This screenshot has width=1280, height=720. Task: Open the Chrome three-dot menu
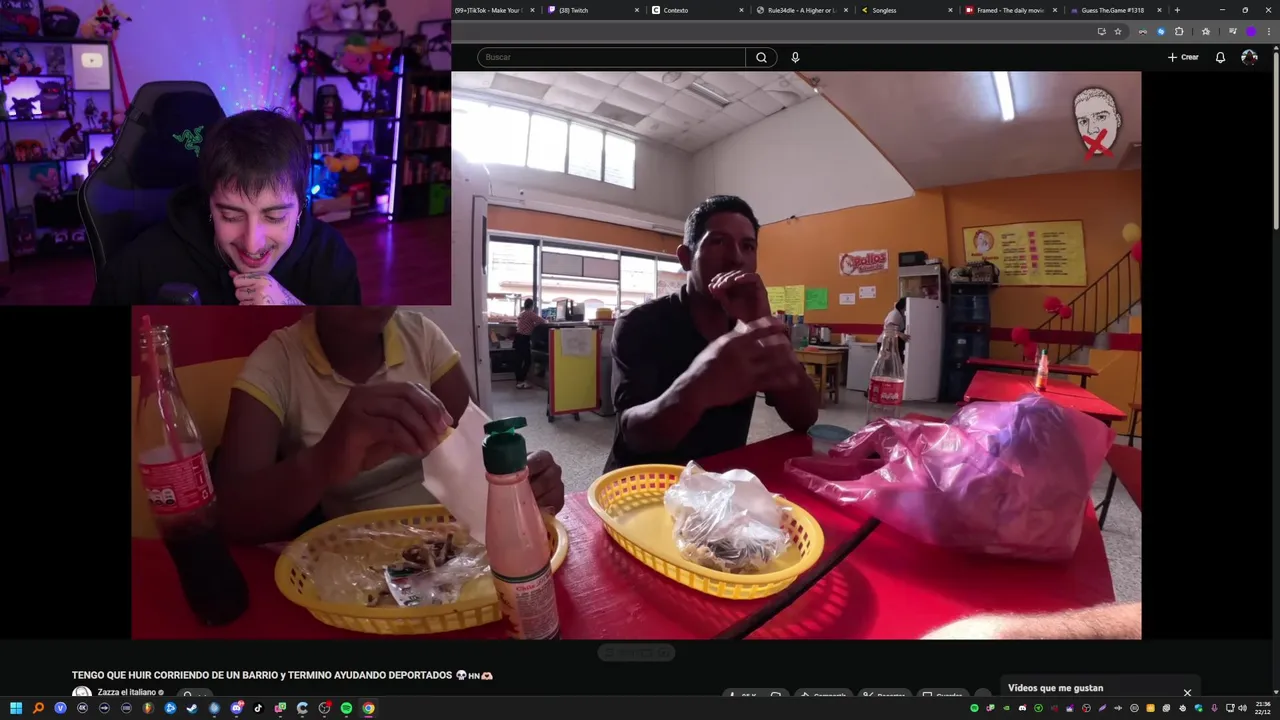tap(1268, 31)
